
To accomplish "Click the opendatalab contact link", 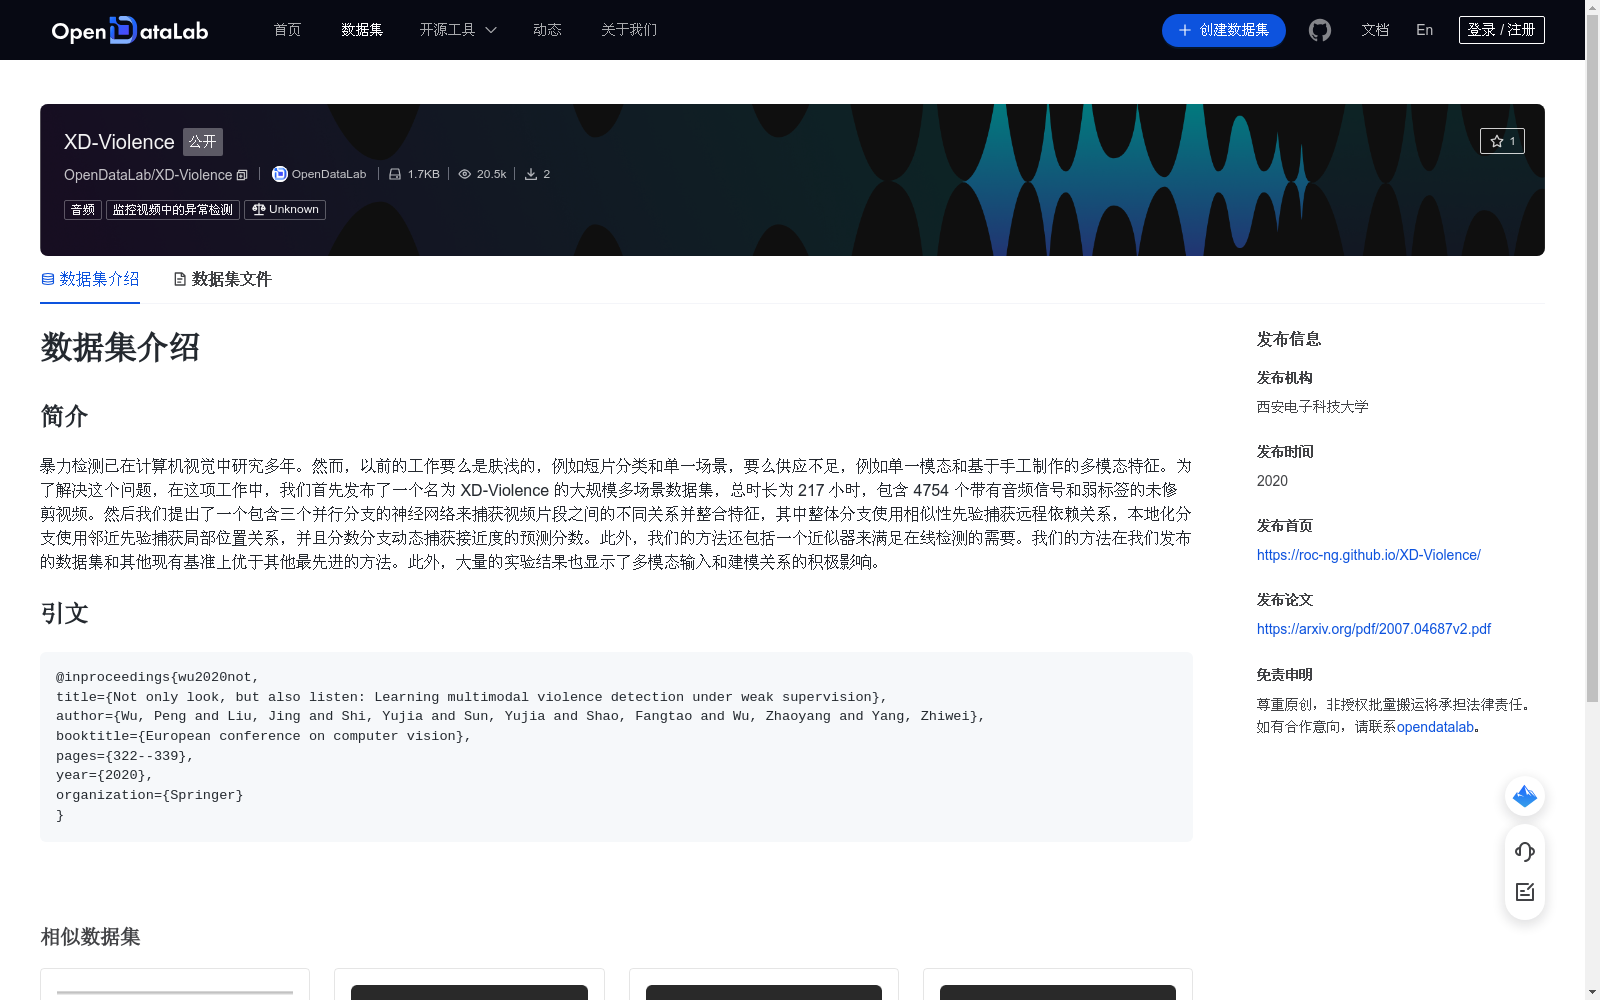I will tap(1435, 727).
